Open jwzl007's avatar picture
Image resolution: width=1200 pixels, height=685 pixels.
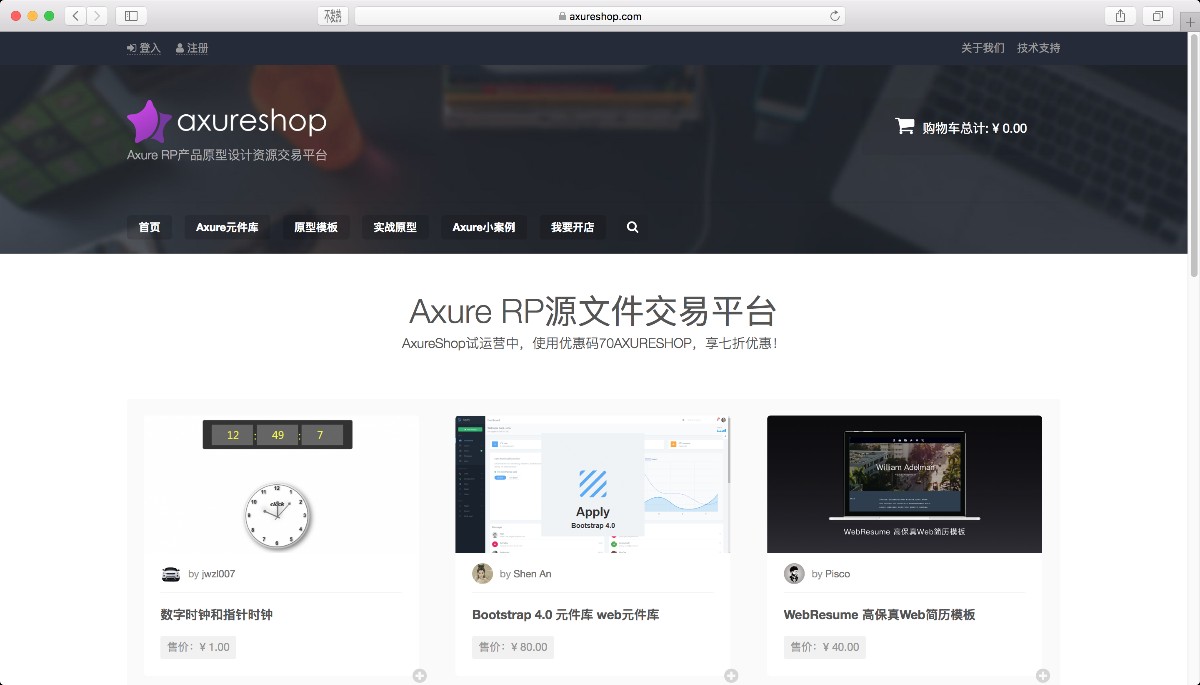click(170, 574)
